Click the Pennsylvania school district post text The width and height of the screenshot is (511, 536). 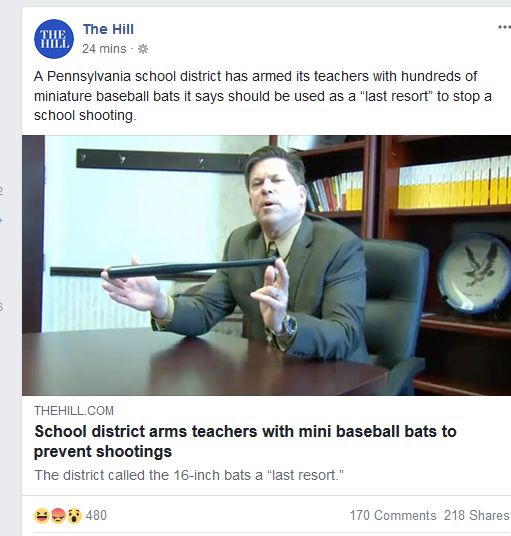click(x=263, y=96)
